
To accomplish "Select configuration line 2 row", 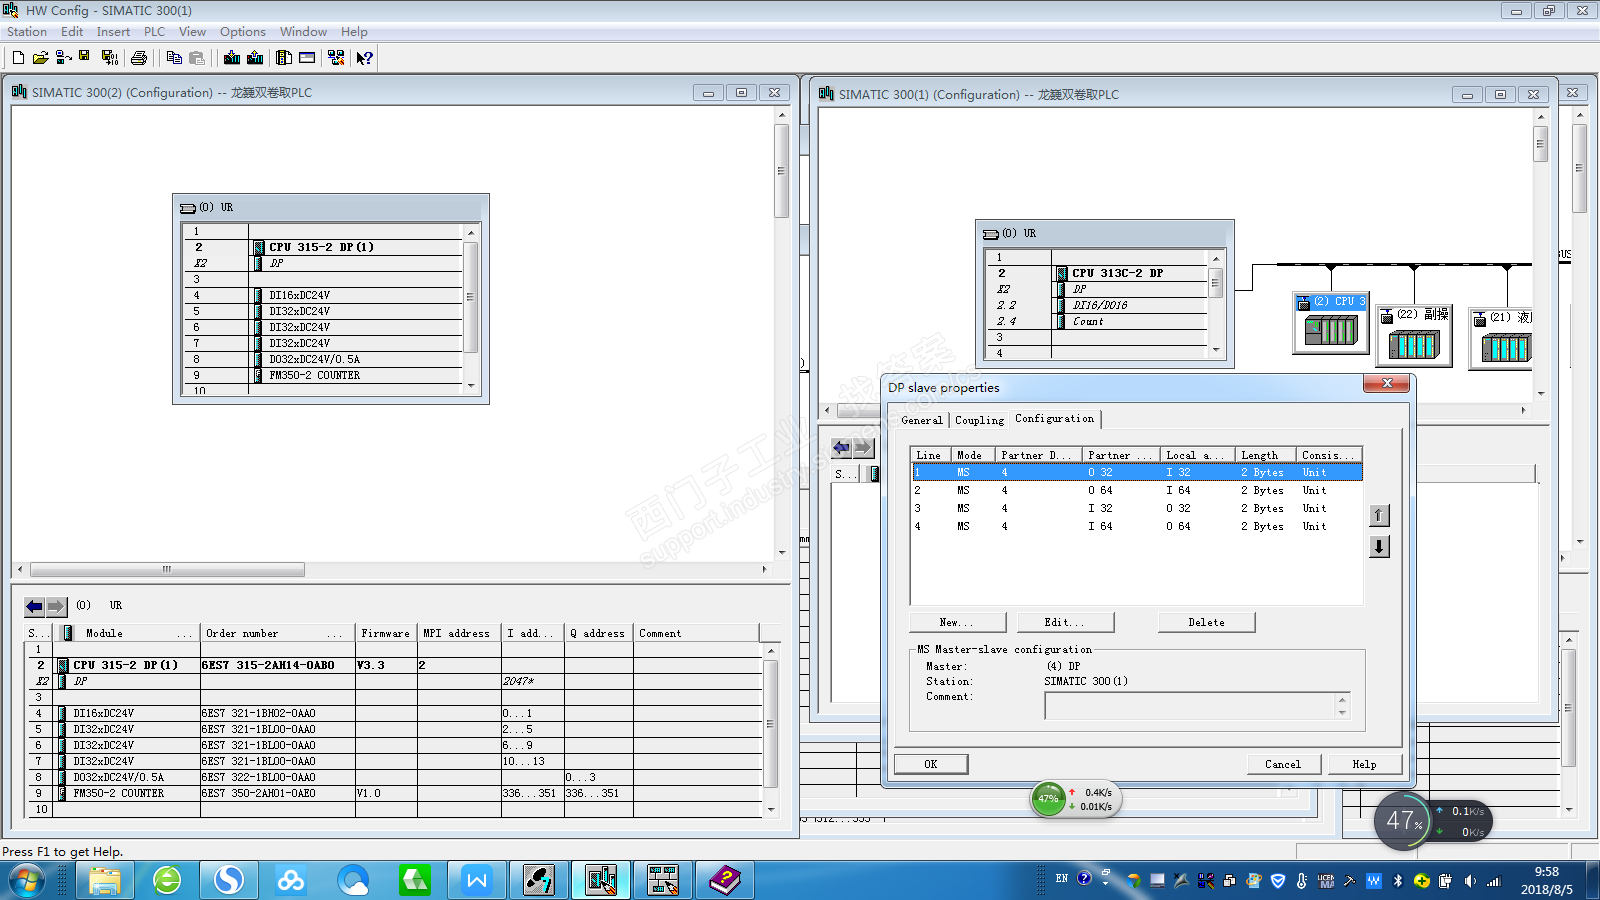I will coord(1136,490).
